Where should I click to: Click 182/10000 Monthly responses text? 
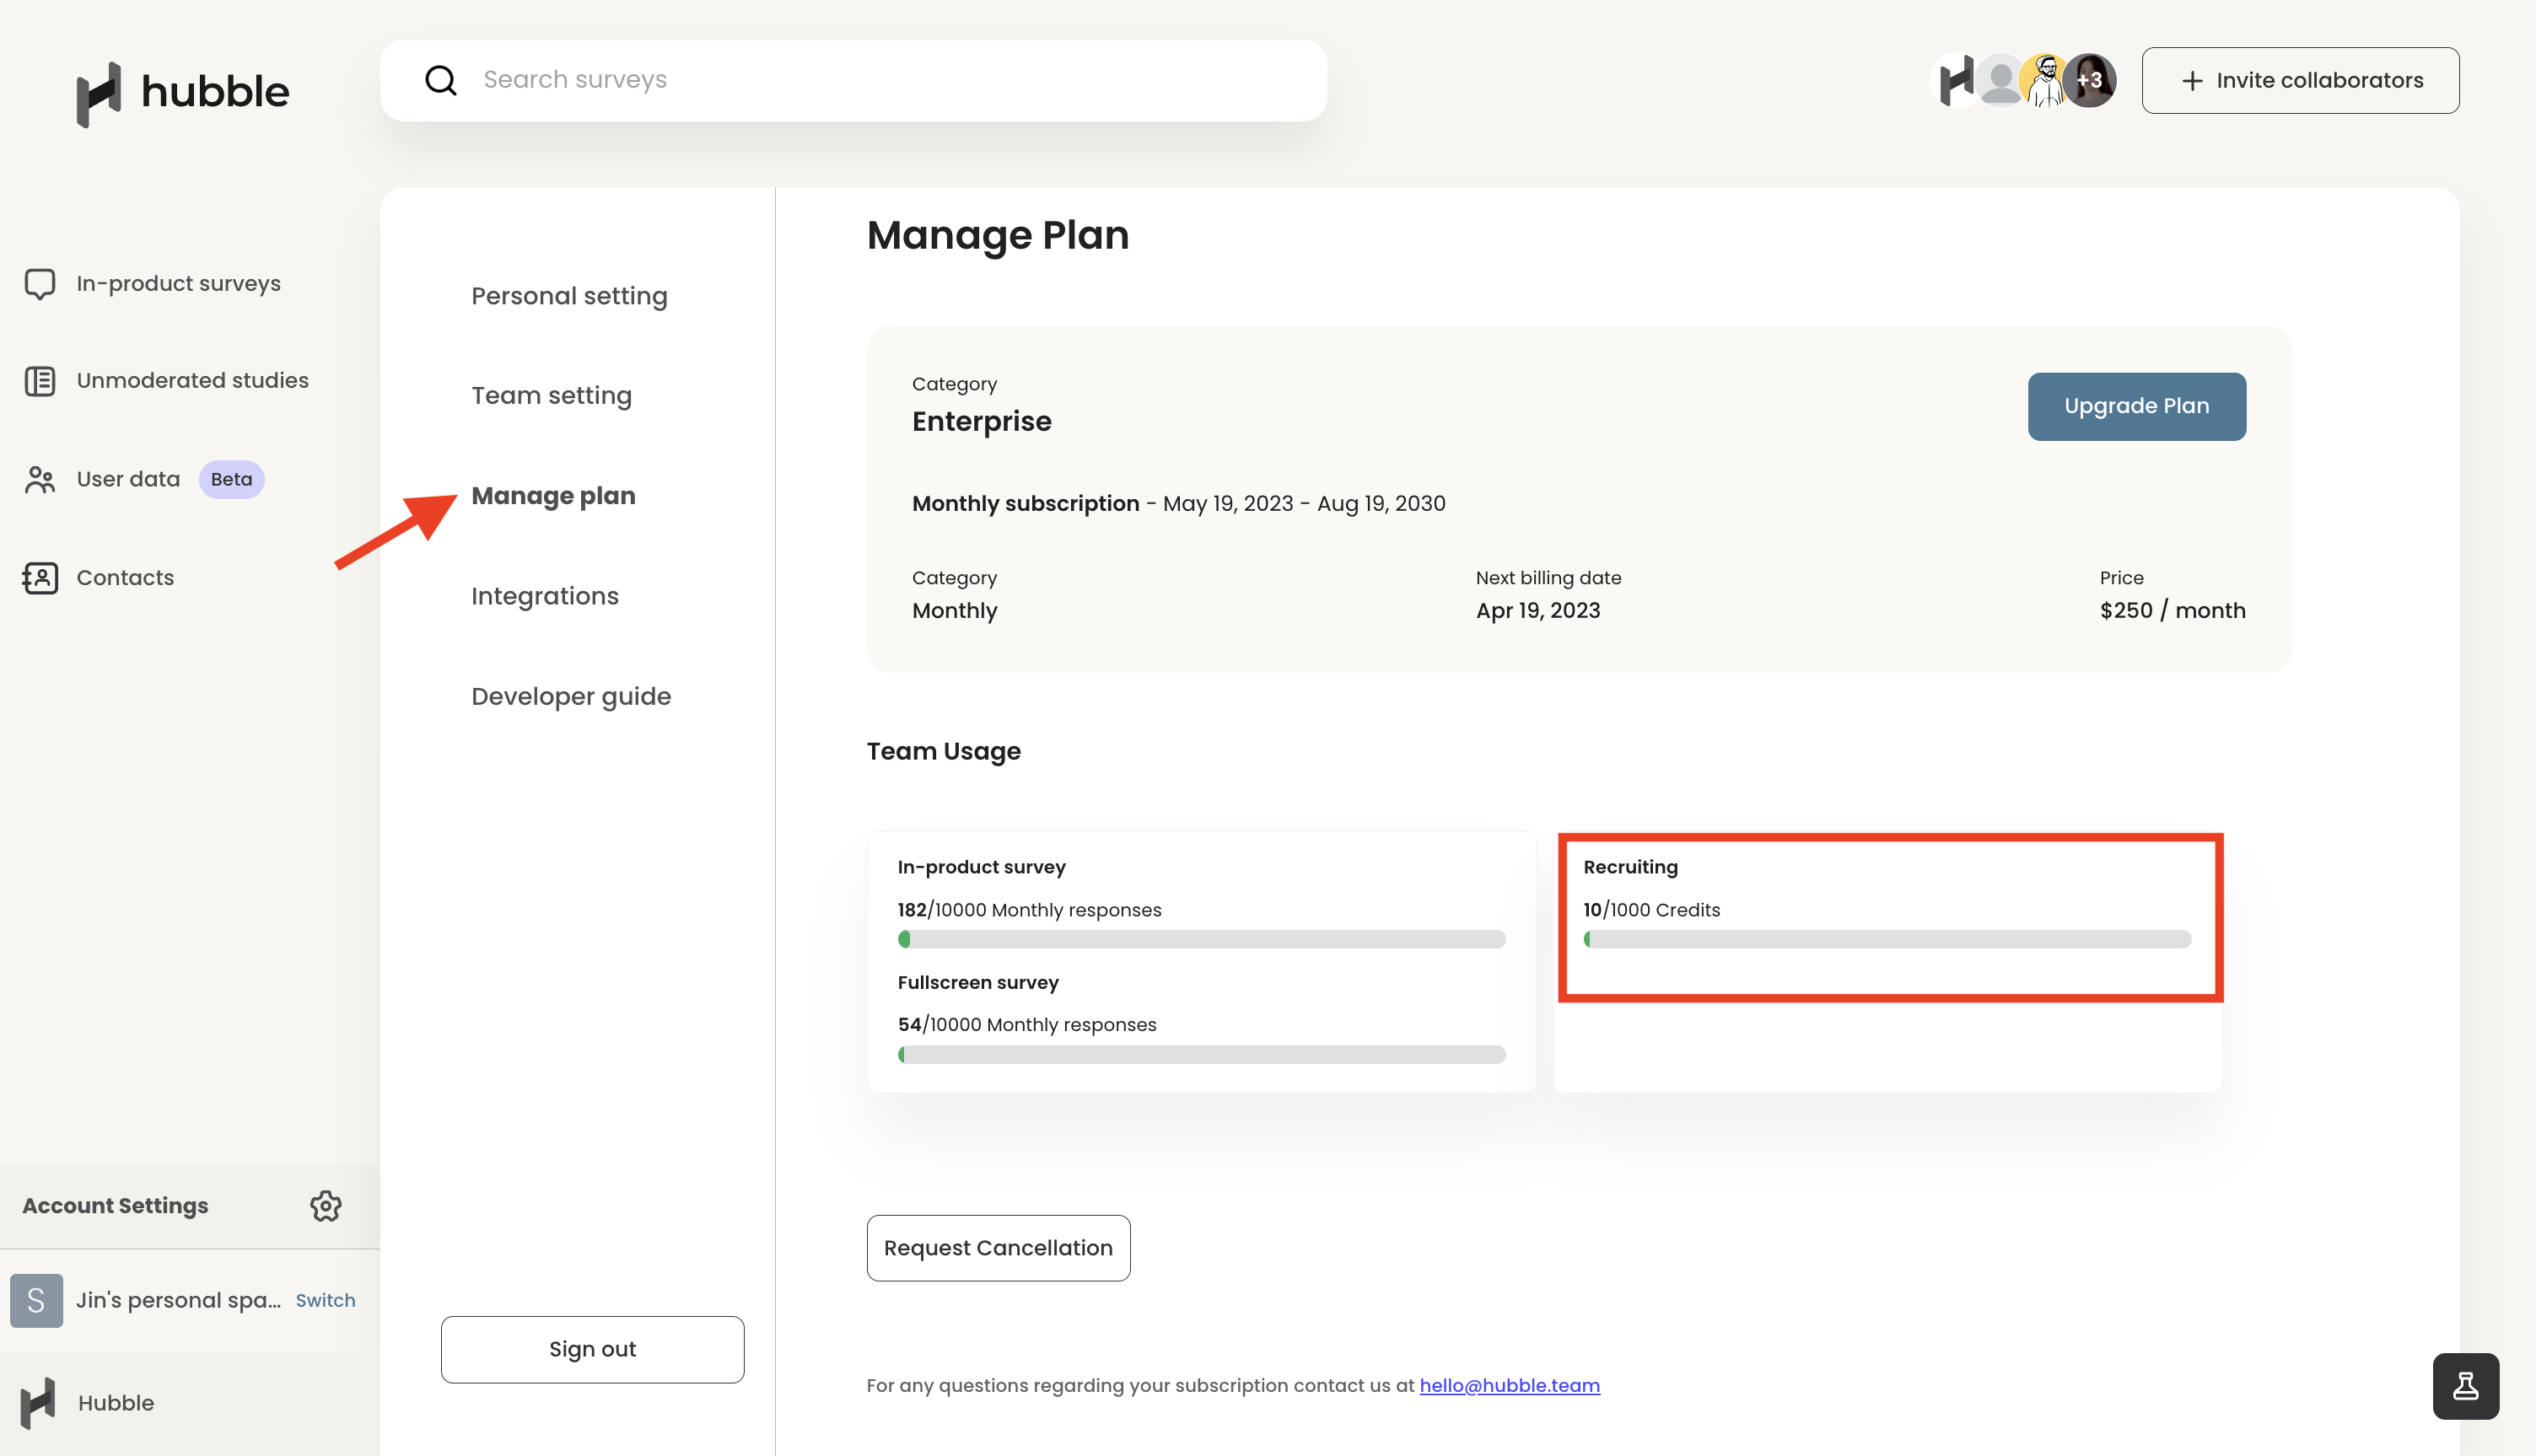point(1029,910)
